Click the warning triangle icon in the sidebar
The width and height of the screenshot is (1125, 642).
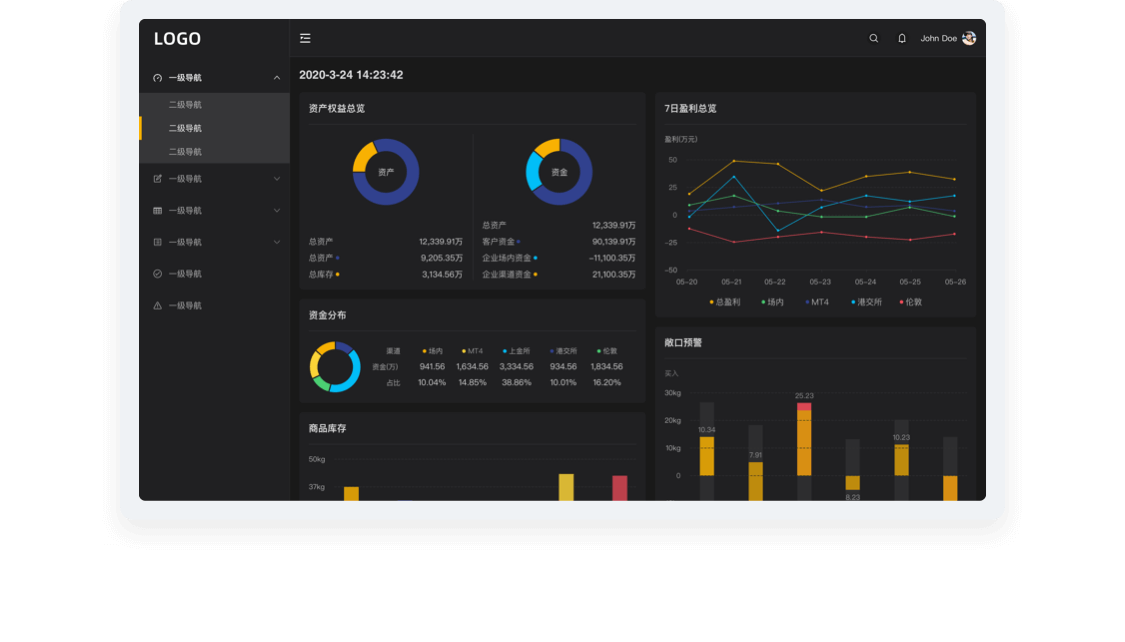pos(157,305)
